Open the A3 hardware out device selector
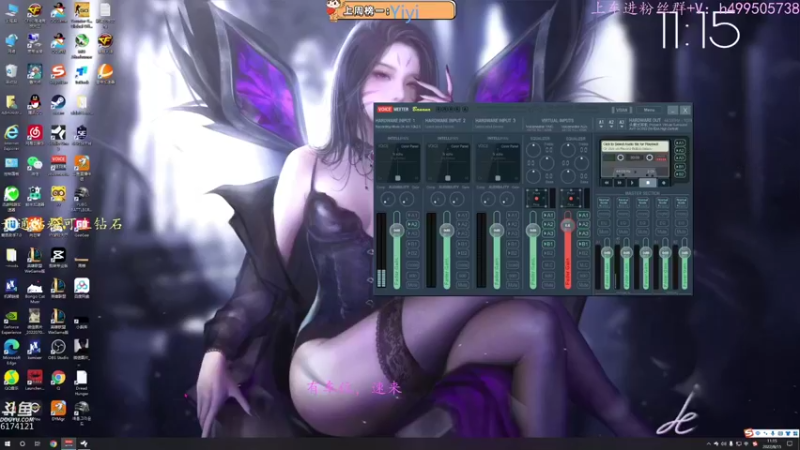Screen dimensions: 800x450 [621, 123]
